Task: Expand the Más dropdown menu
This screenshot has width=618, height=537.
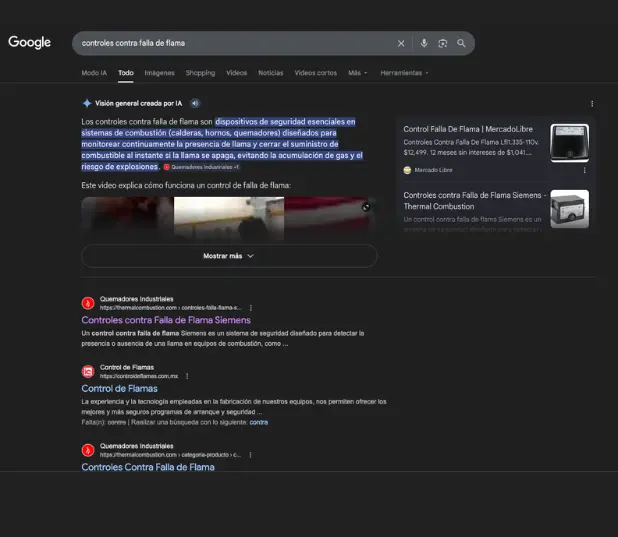Action: tap(358, 73)
